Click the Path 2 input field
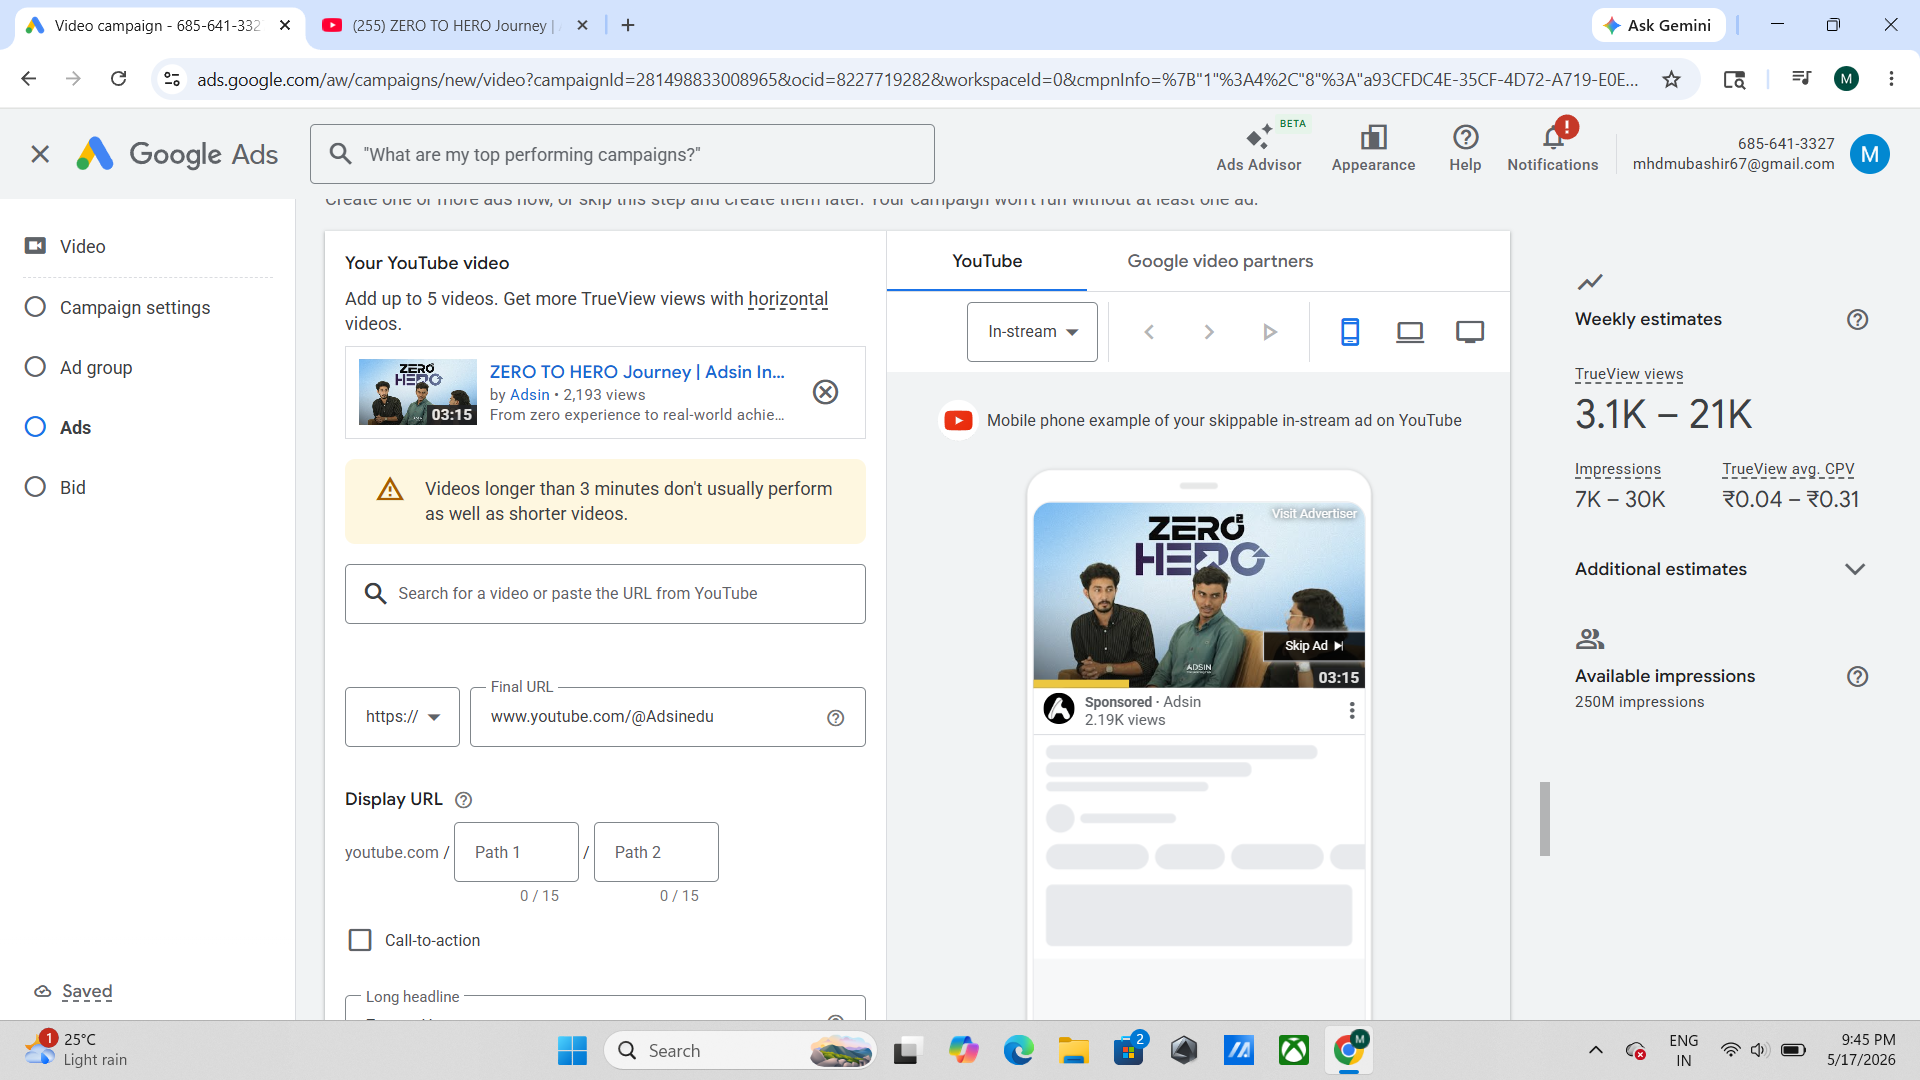Screen dimensions: 1920x1080 (x=656, y=852)
